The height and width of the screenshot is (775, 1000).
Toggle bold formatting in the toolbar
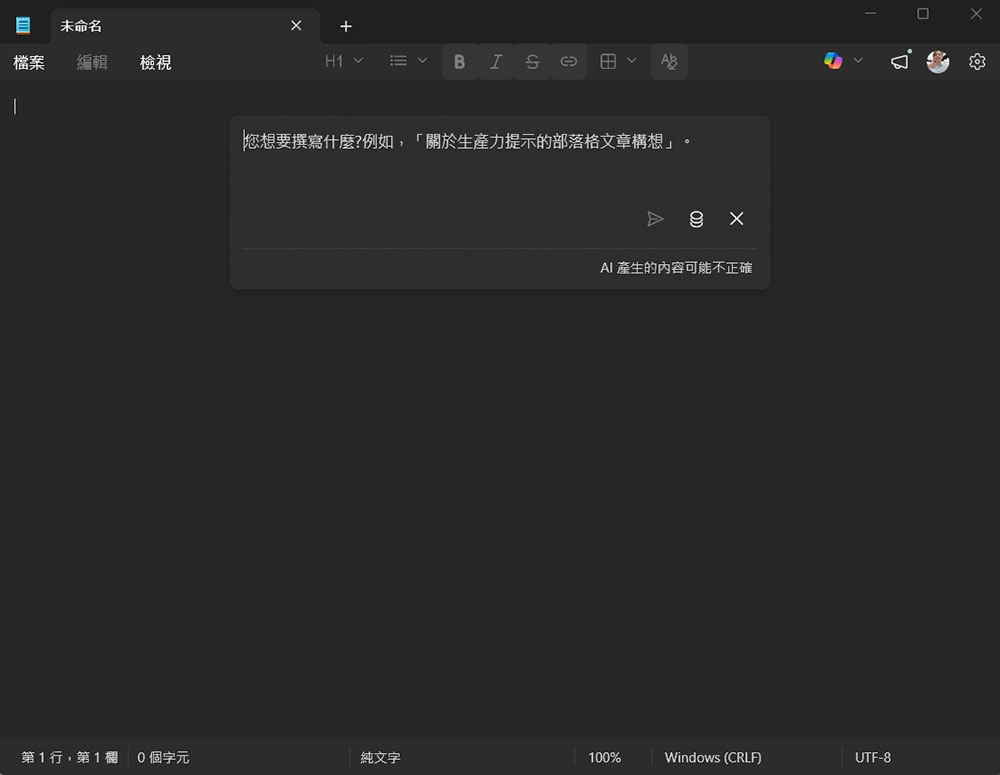click(x=459, y=61)
